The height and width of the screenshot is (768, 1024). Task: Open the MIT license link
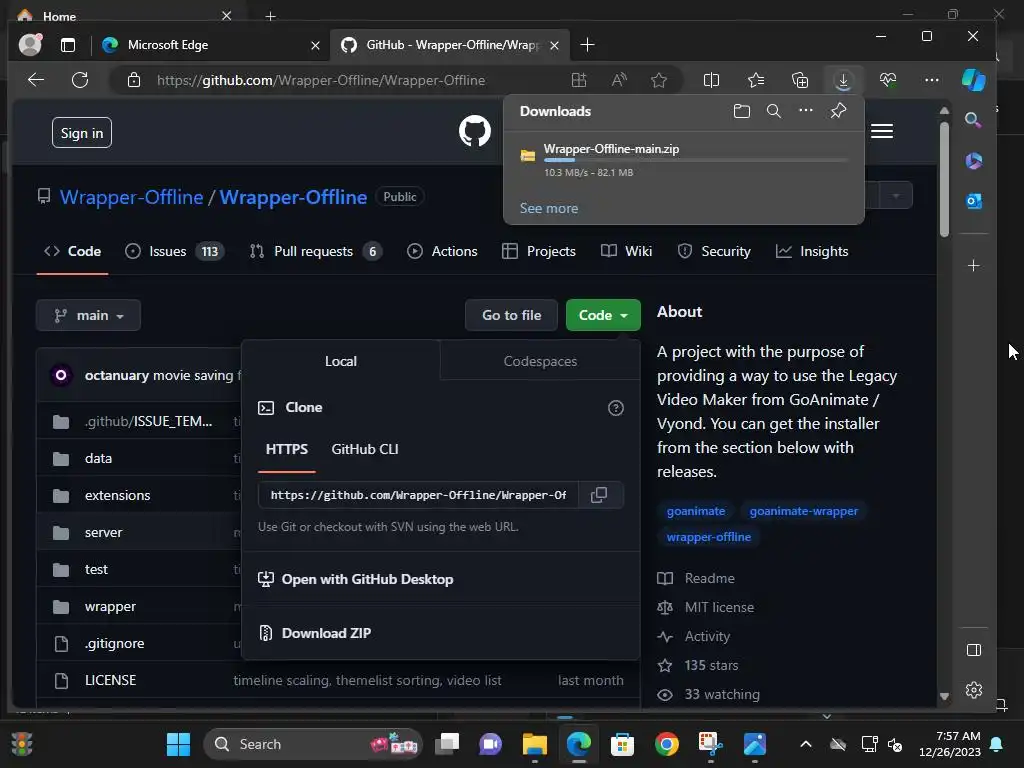(x=719, y=607)
